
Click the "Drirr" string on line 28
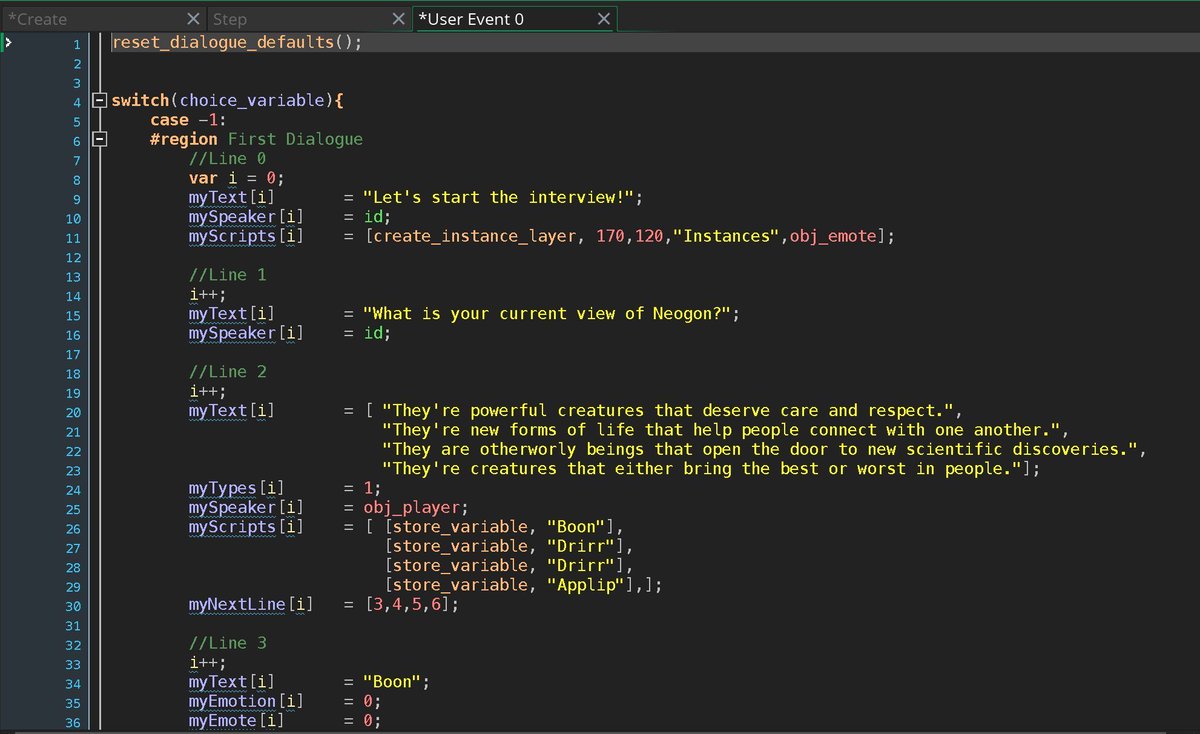(x=581, y=565)
